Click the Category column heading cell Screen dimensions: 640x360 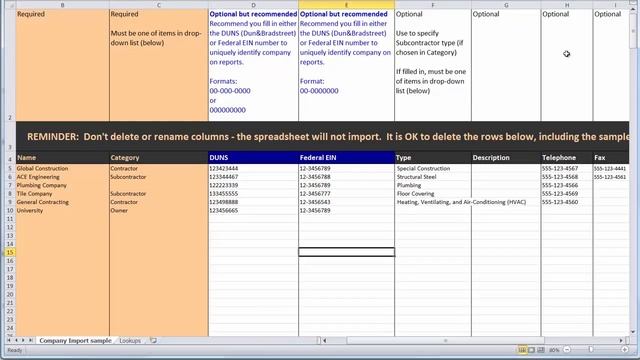pos(159,158)
